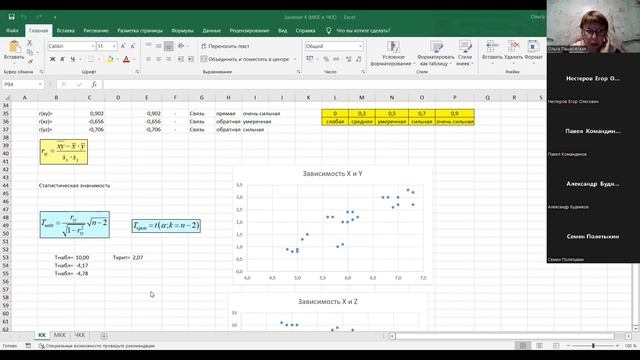
Task: Expand the Number group dialog launcher
Action: [363, 71]
